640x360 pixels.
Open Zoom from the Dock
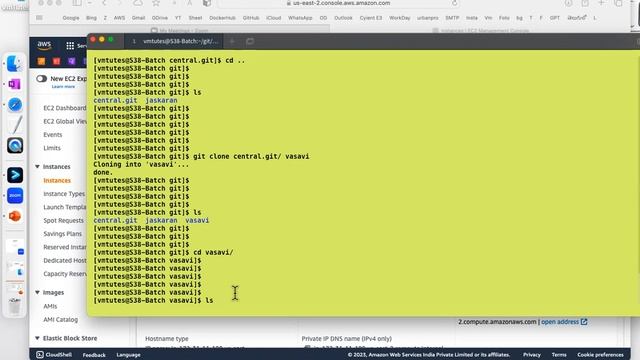[15, 196]
